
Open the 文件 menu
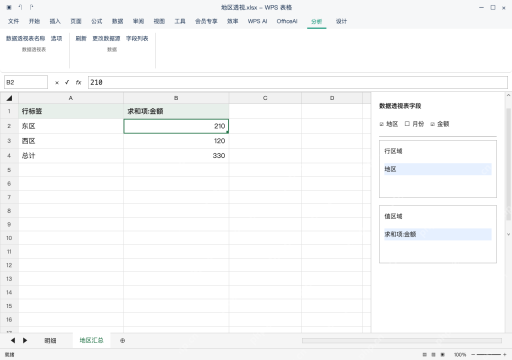point(13,21)
